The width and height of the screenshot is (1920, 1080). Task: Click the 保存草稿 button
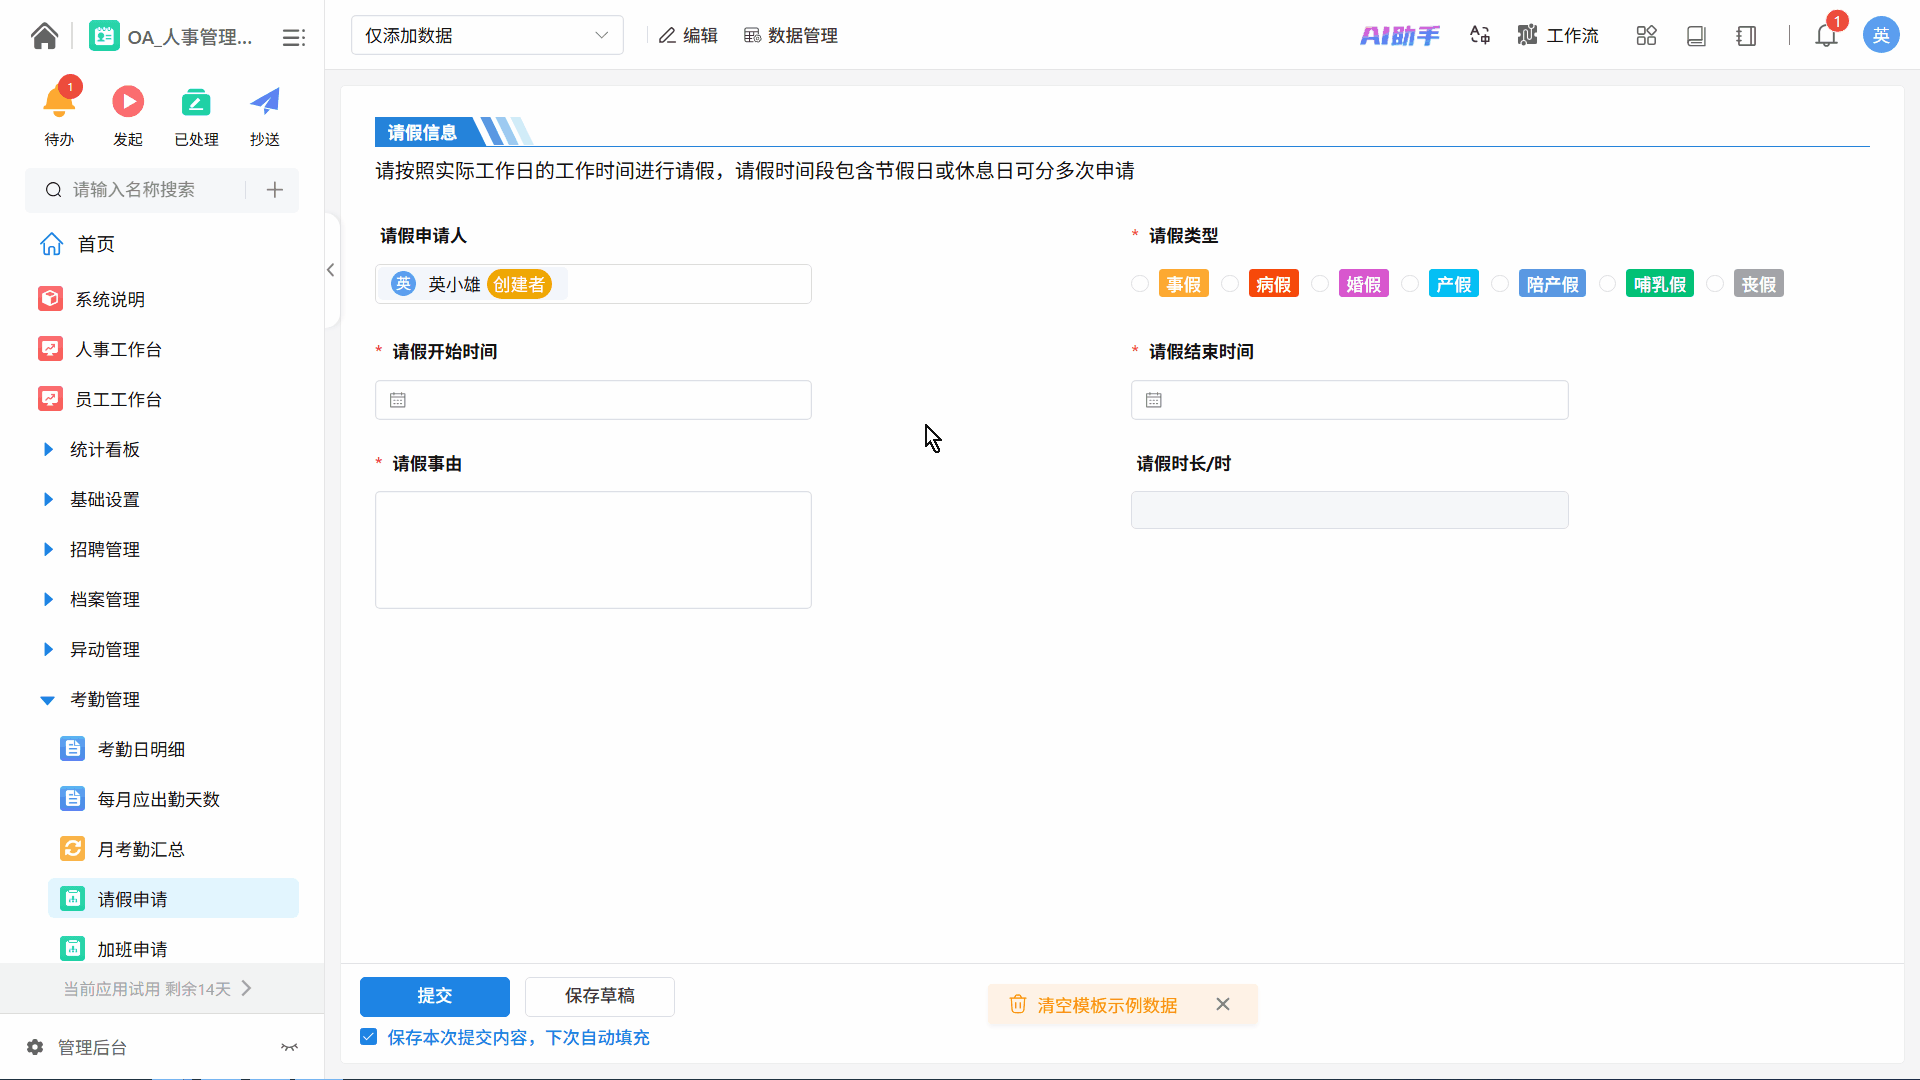click(600, 996)
